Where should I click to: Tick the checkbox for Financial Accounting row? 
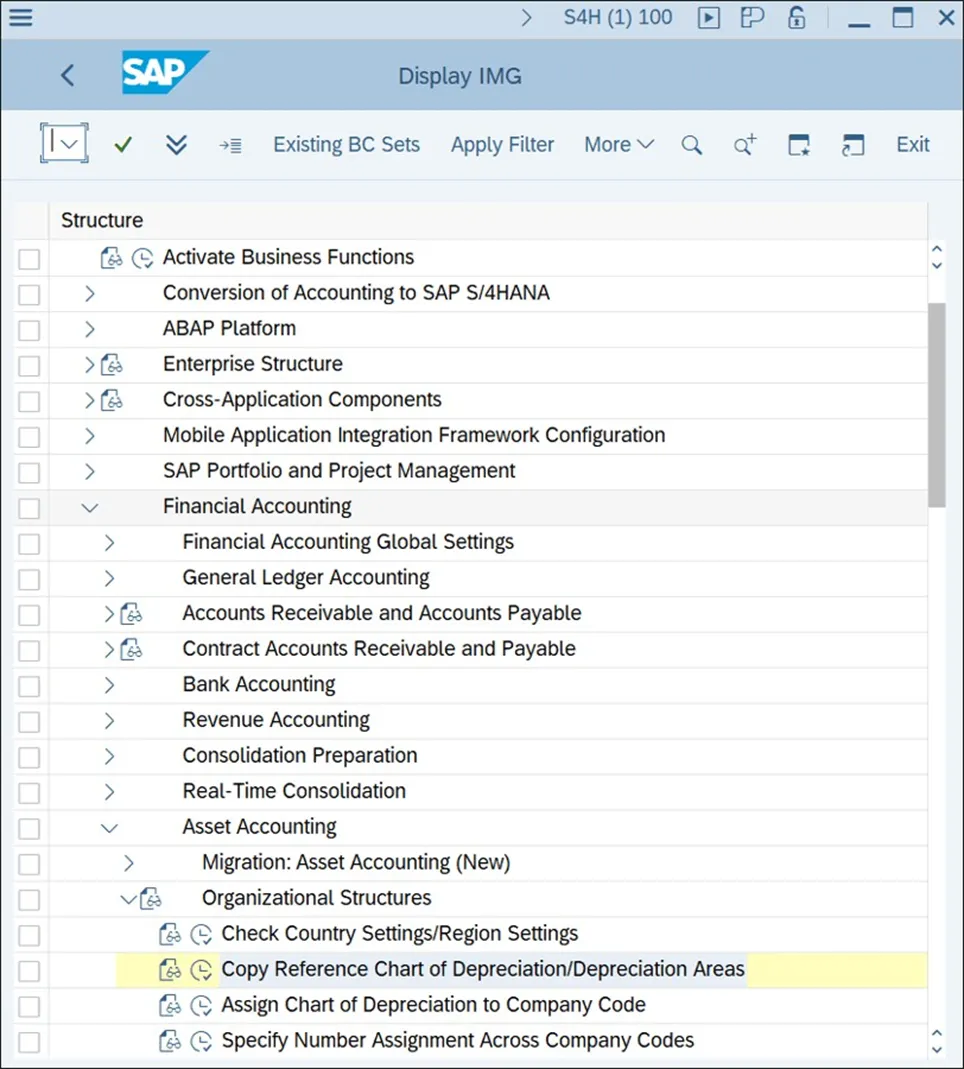[29, 508]
